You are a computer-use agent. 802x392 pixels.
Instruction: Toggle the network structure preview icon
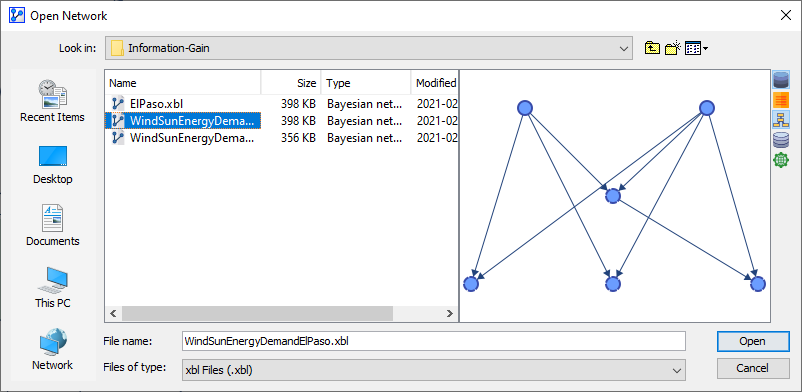click(781, 120)
